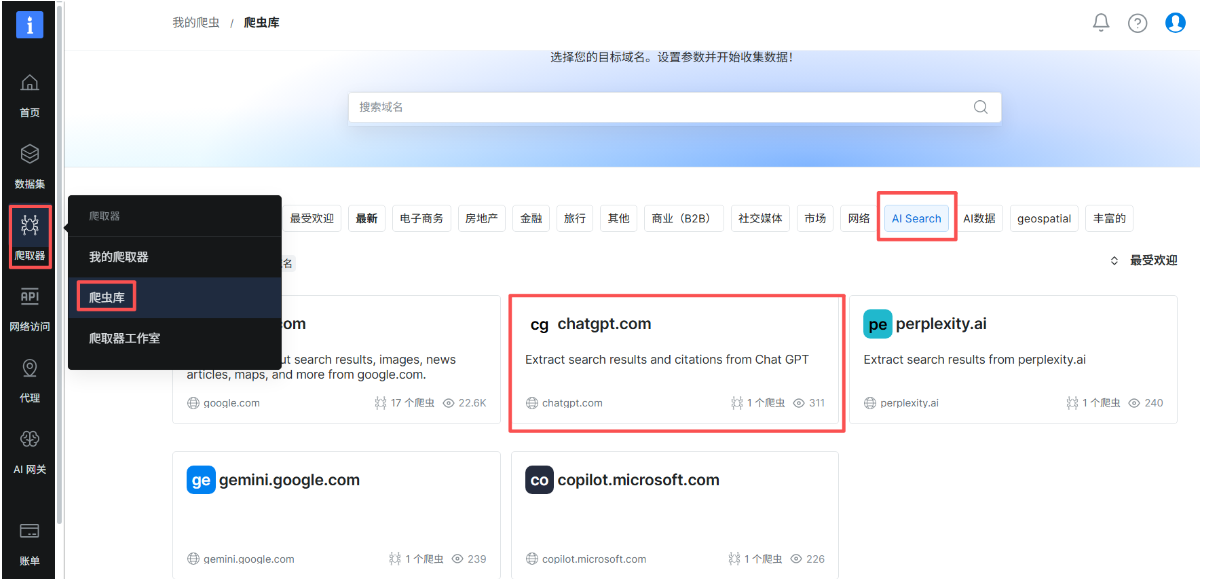1205x584 pixels.
Task: Click the 311 views count
Action: tap(817, 403)
